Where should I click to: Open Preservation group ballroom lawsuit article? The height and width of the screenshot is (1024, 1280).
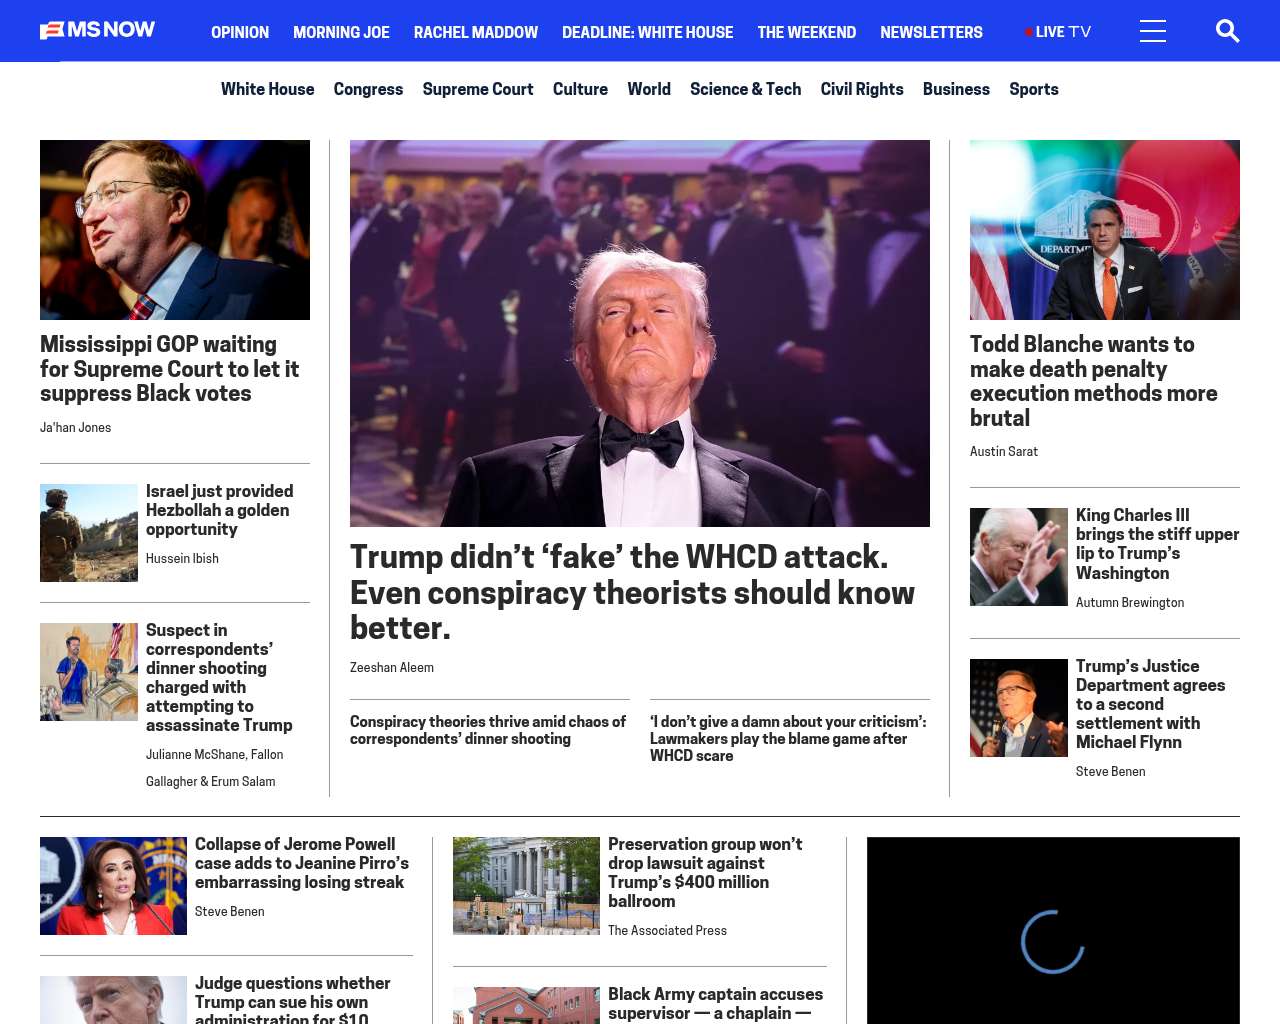click(705, 872)
